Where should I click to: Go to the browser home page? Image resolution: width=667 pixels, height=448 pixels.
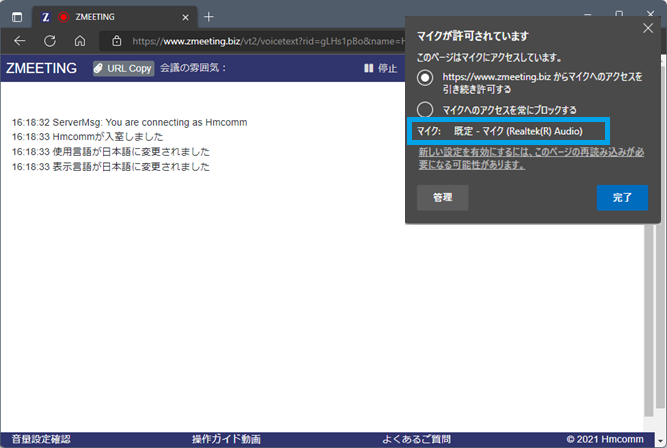(x=79, y=41)
